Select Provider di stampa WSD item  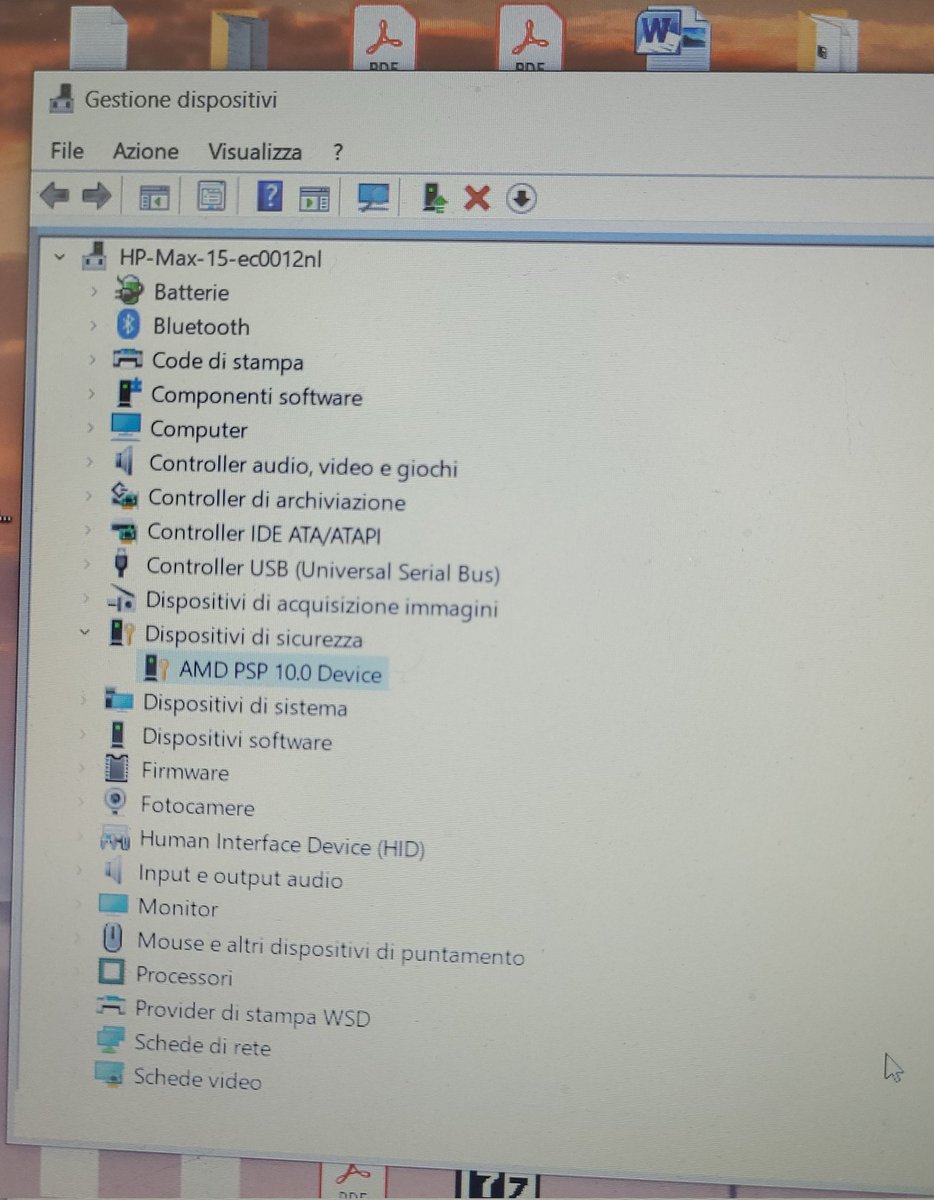pos(252,1013)
